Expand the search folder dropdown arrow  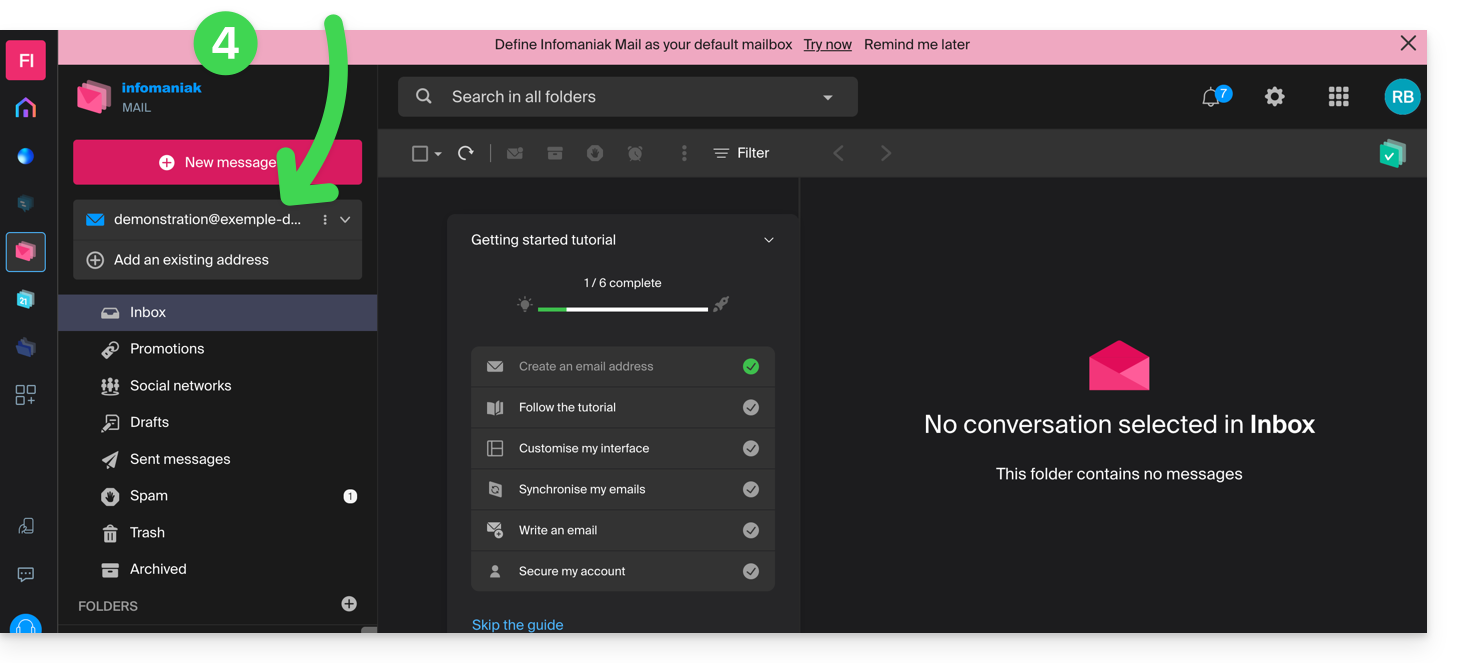pyautogui.click(x=828, y=97)
